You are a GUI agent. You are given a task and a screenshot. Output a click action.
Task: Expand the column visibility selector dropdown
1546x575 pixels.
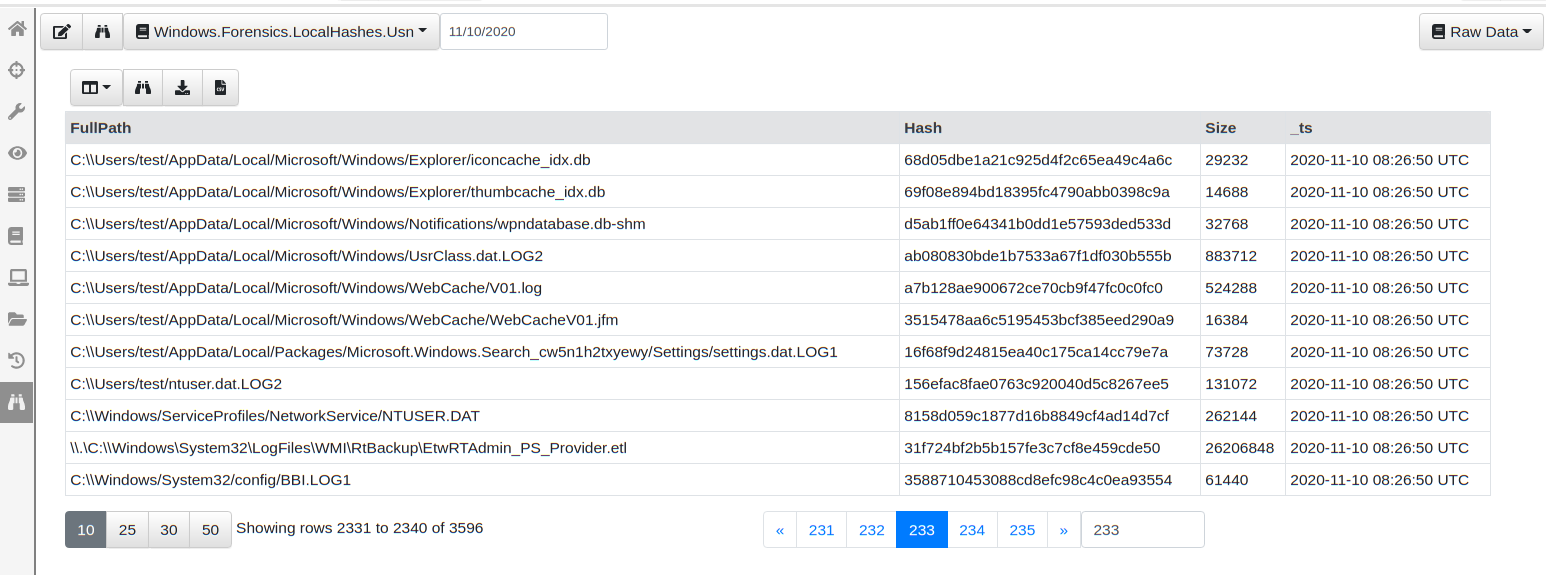click(96, 88)
